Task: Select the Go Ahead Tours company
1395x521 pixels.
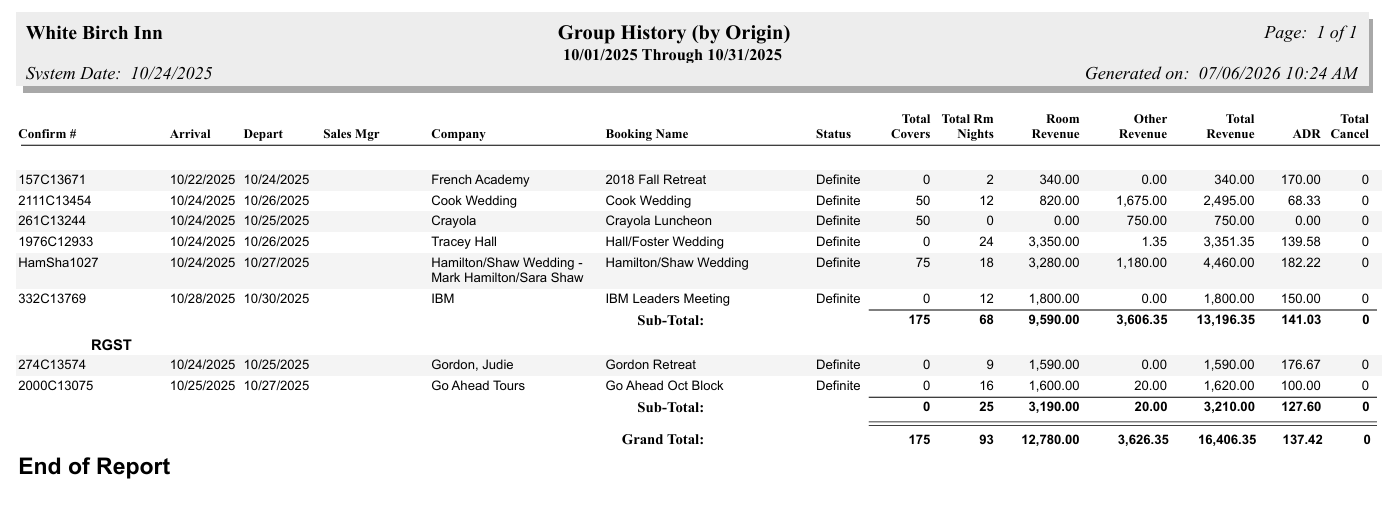Action: click(x=478, y=386)
